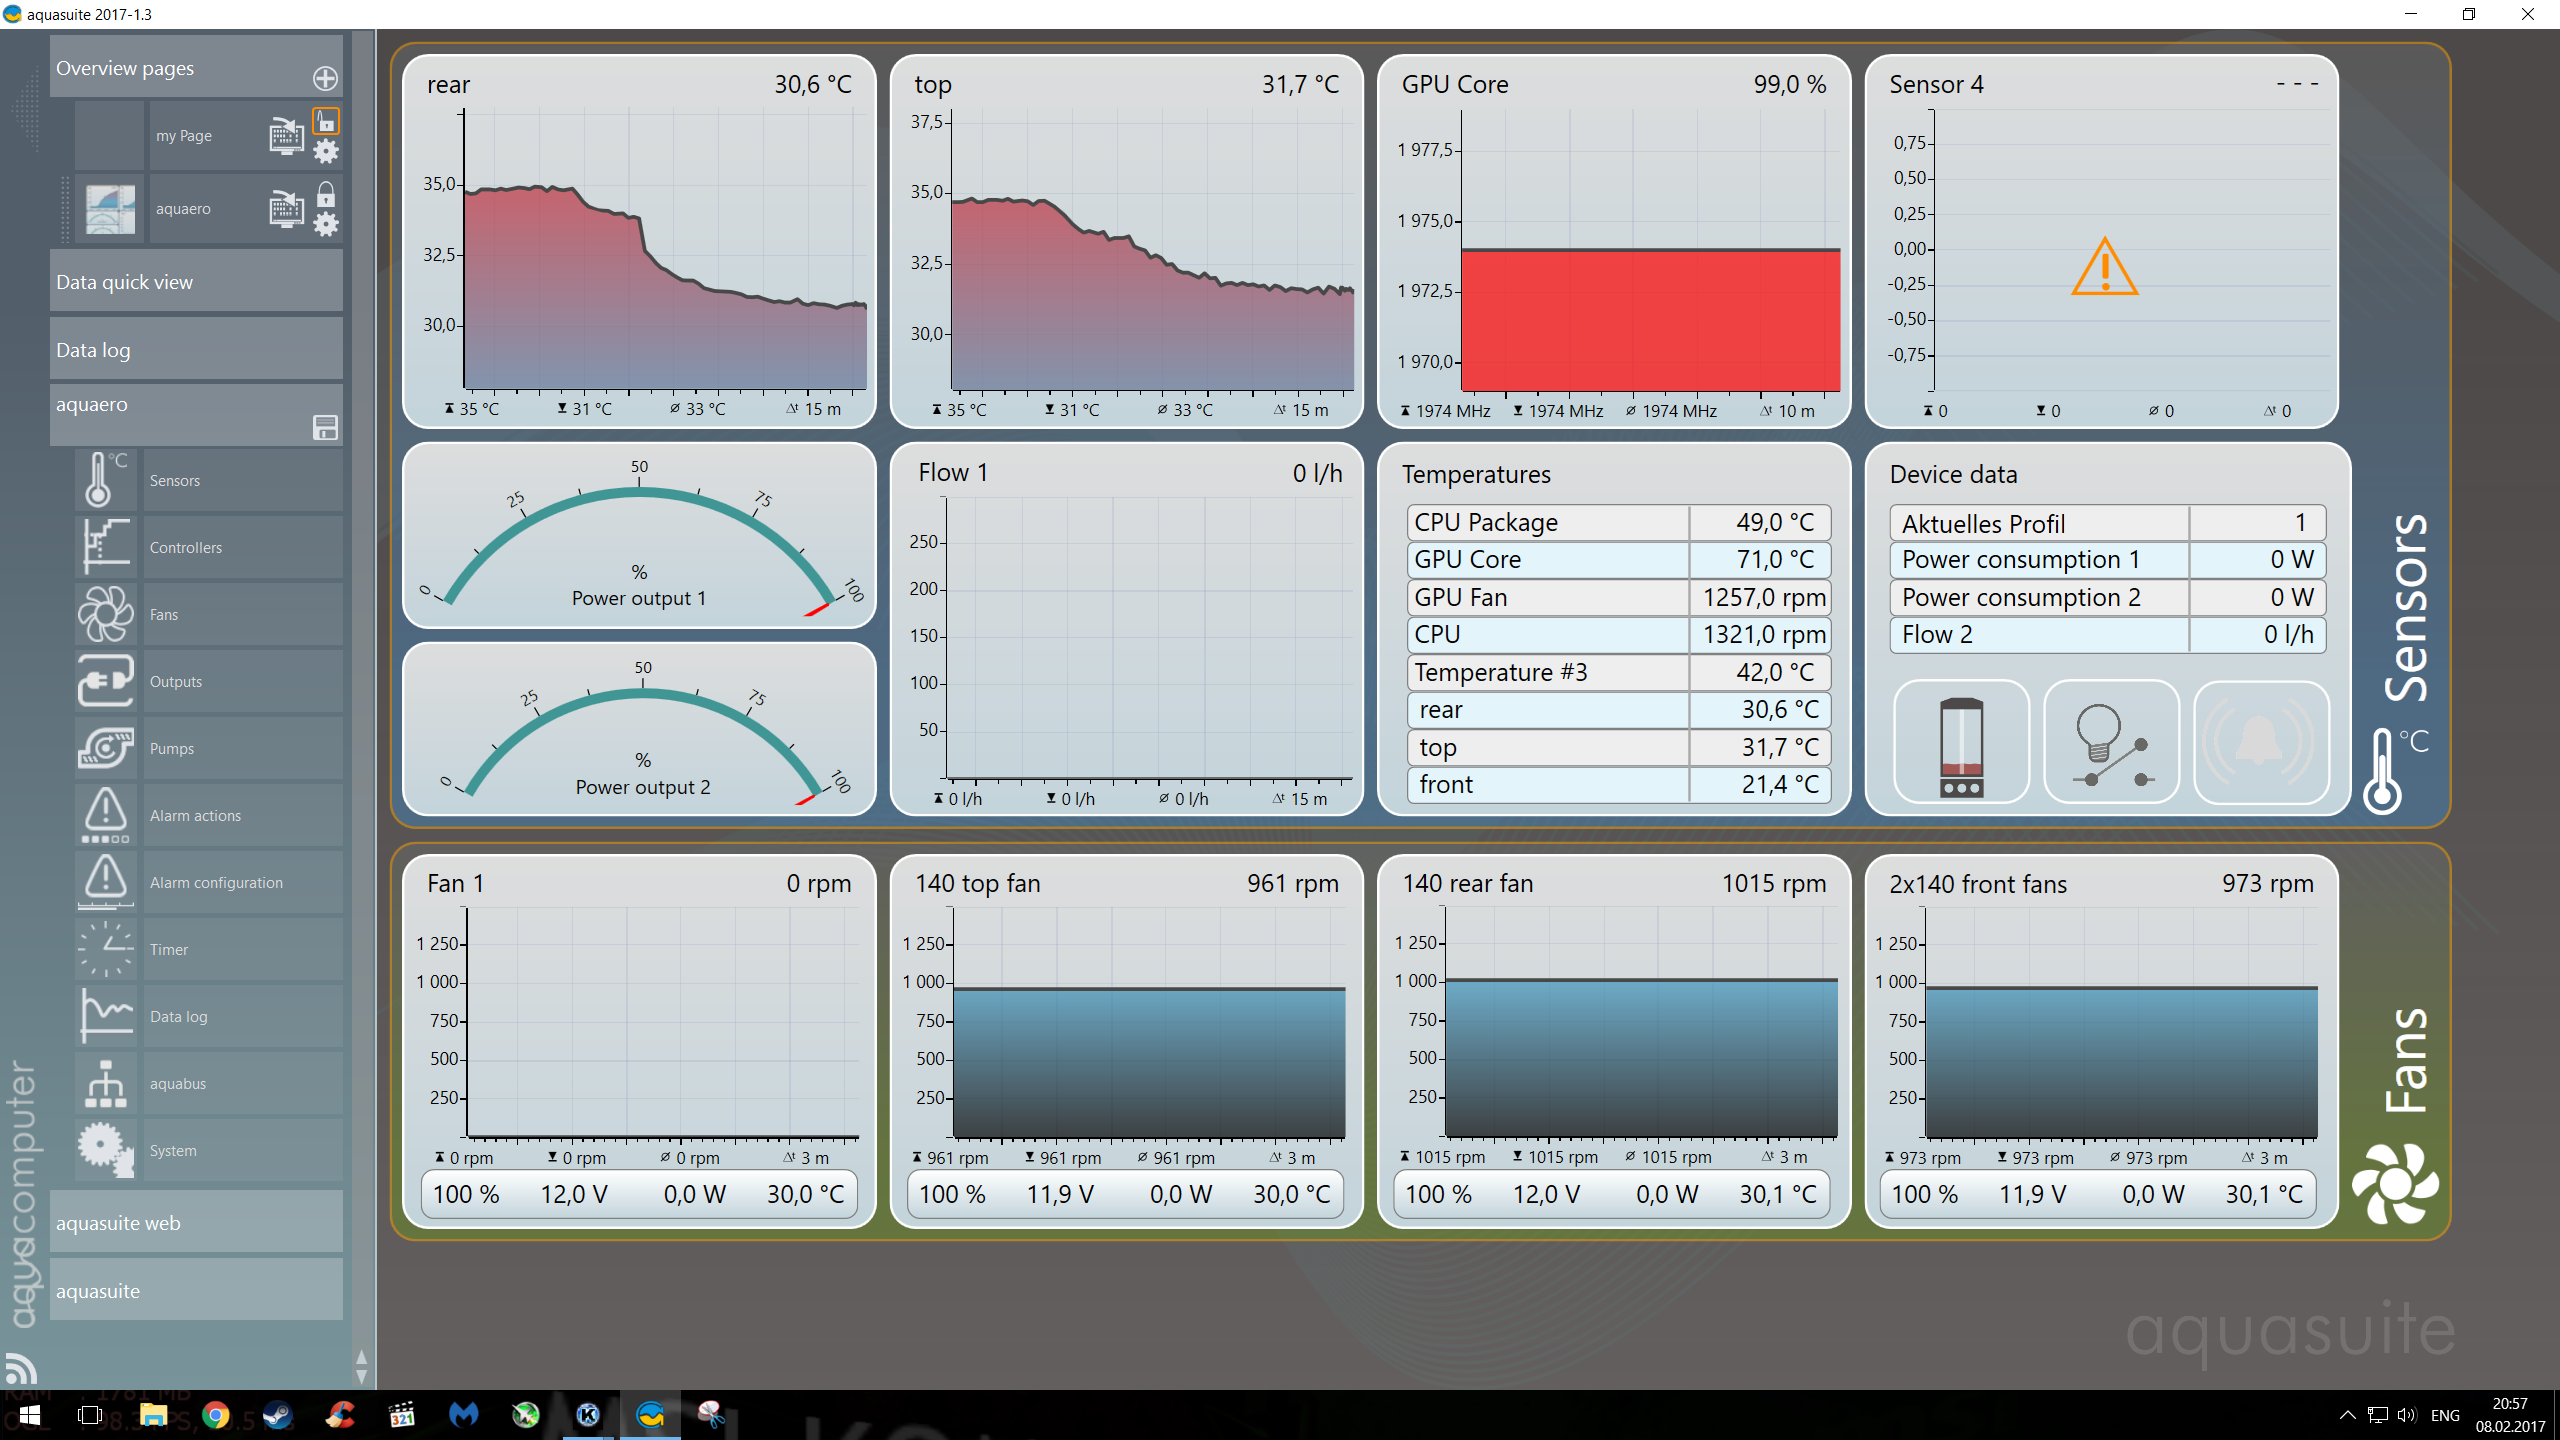Open the Controllers icon in sidebar

106,547
